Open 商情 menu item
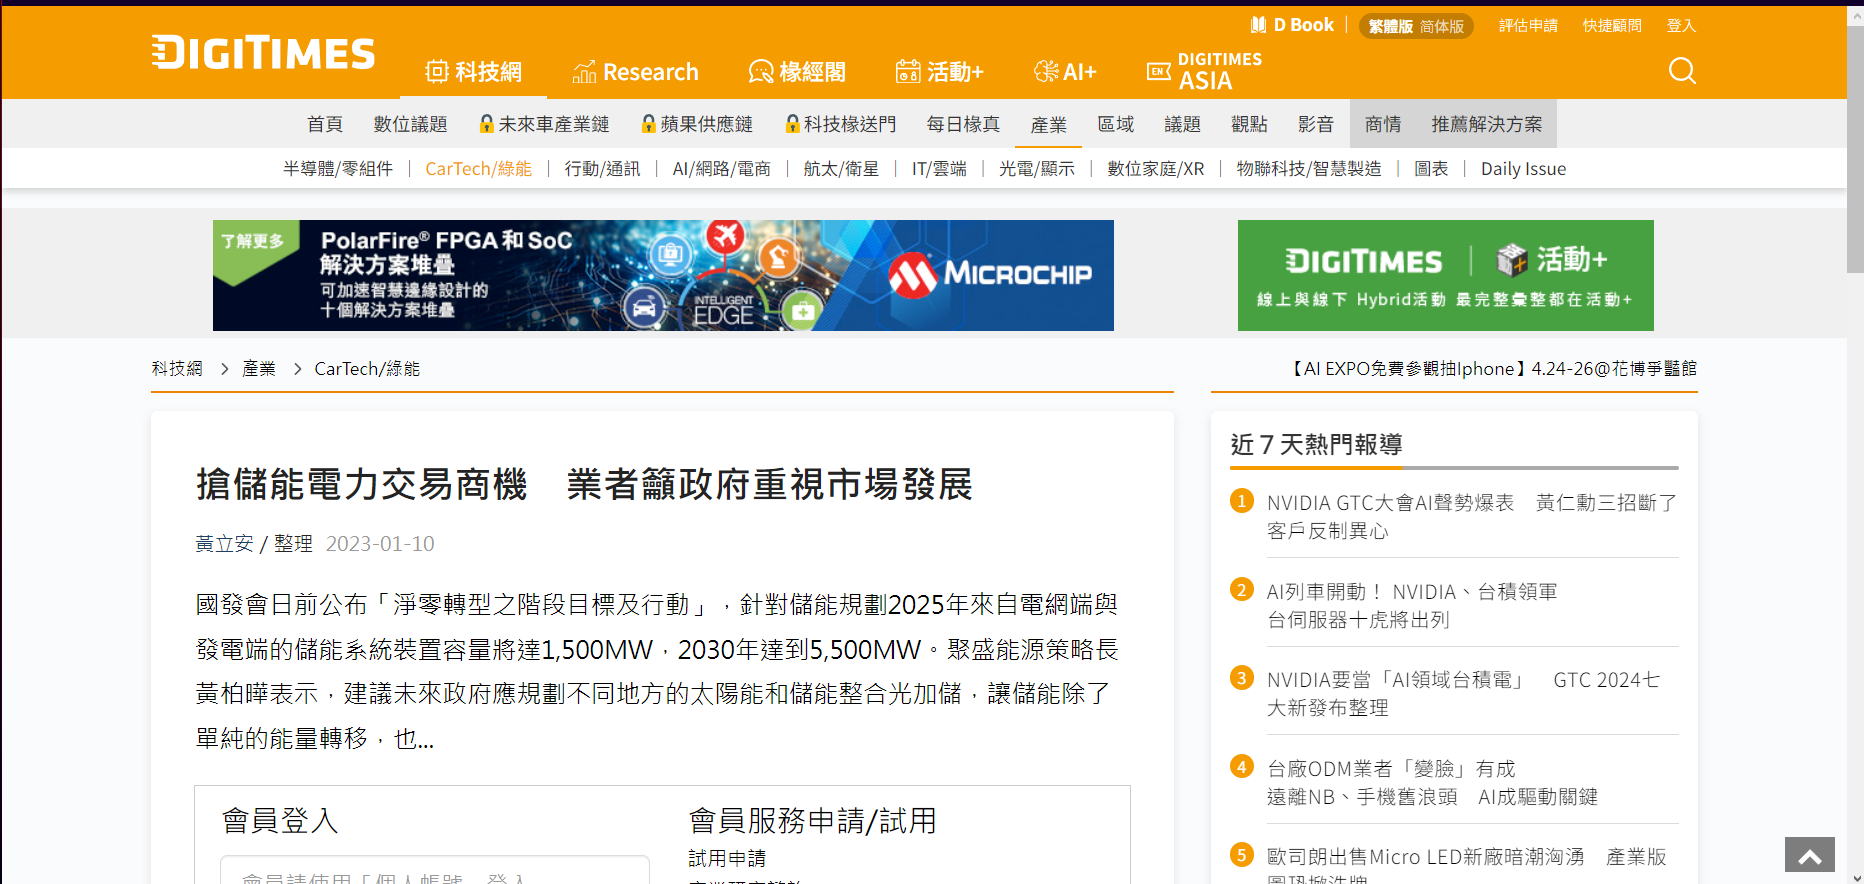 tap(1383, 124)
